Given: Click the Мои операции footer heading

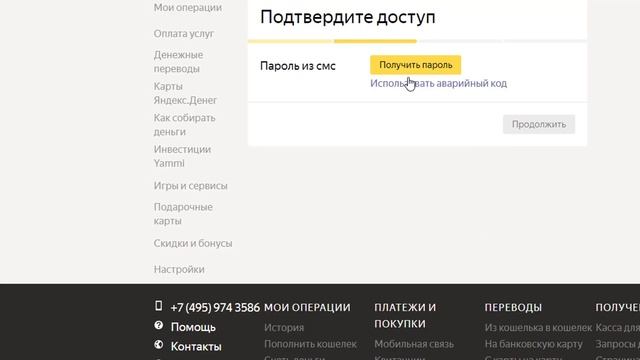Looking at the screenshot, I should click(307, 307).
